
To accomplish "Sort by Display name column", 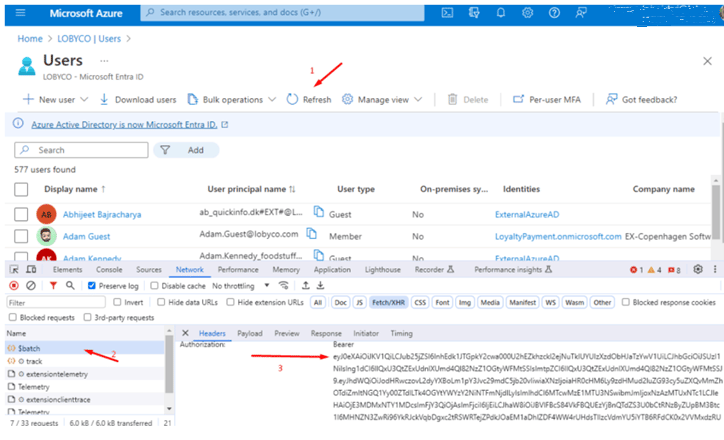I will [75, 189].
